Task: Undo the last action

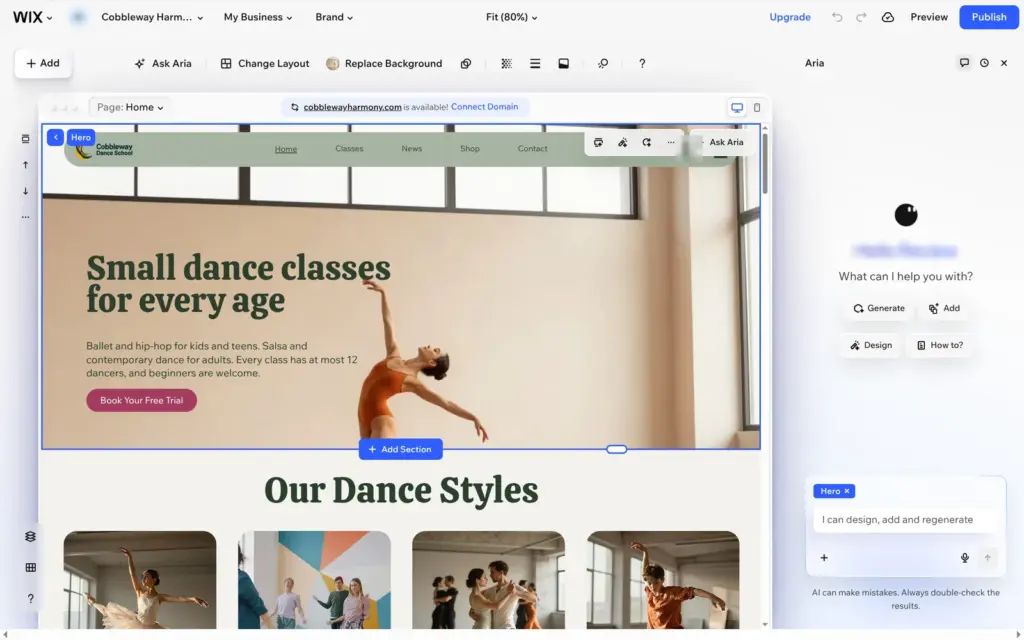Action: (837, 17)
